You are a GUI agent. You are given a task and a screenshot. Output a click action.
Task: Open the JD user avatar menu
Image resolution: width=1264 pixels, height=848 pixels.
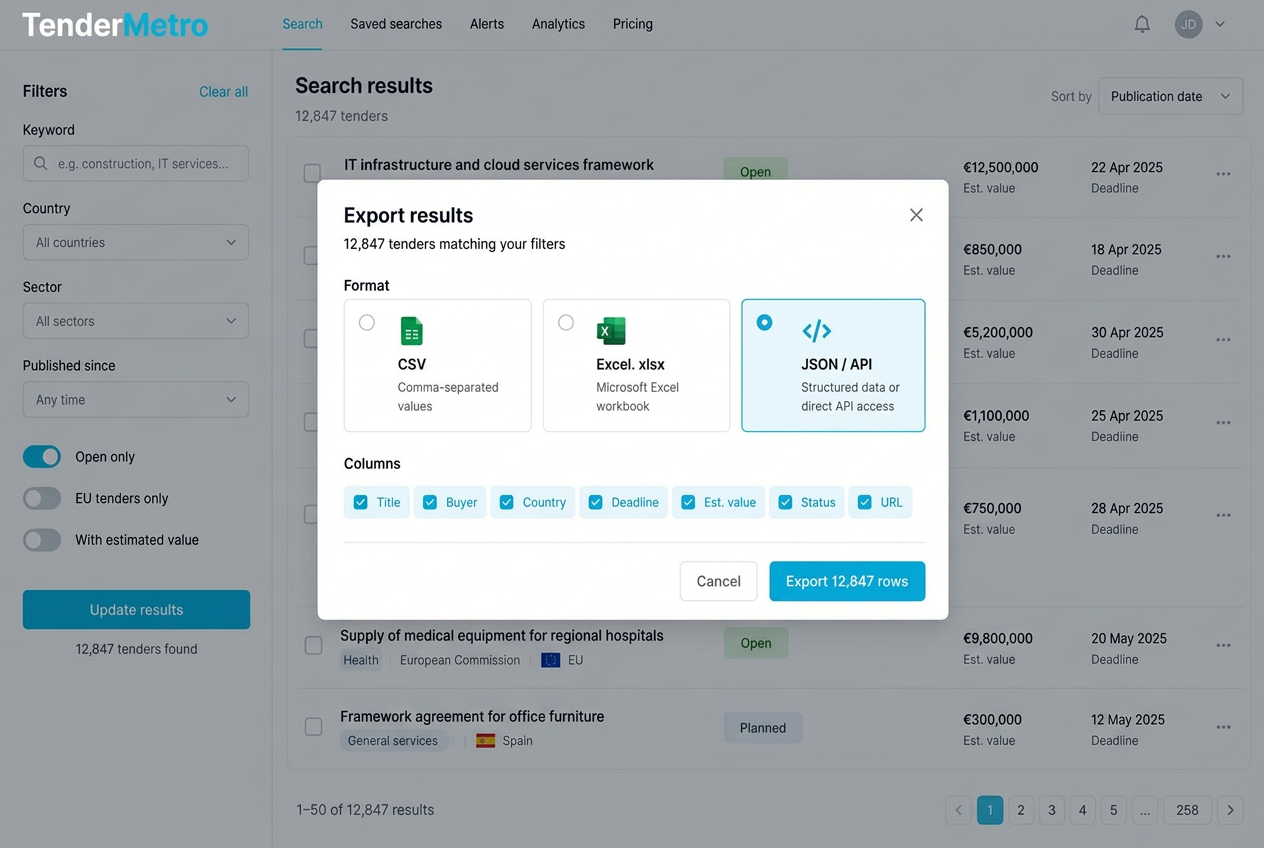1188,24
